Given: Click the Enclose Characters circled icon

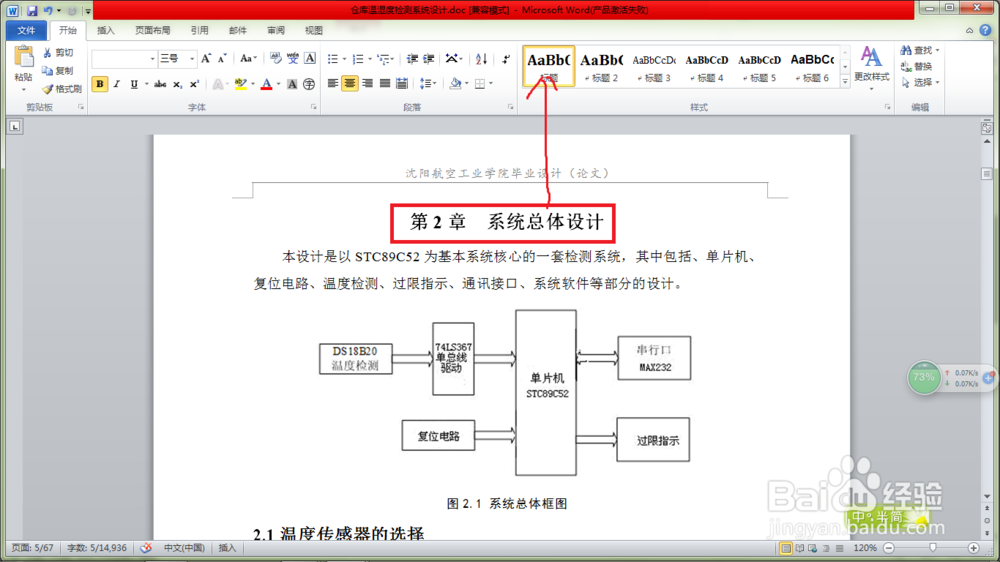Looking at the screenshot, I should click(x=309, y=84).
